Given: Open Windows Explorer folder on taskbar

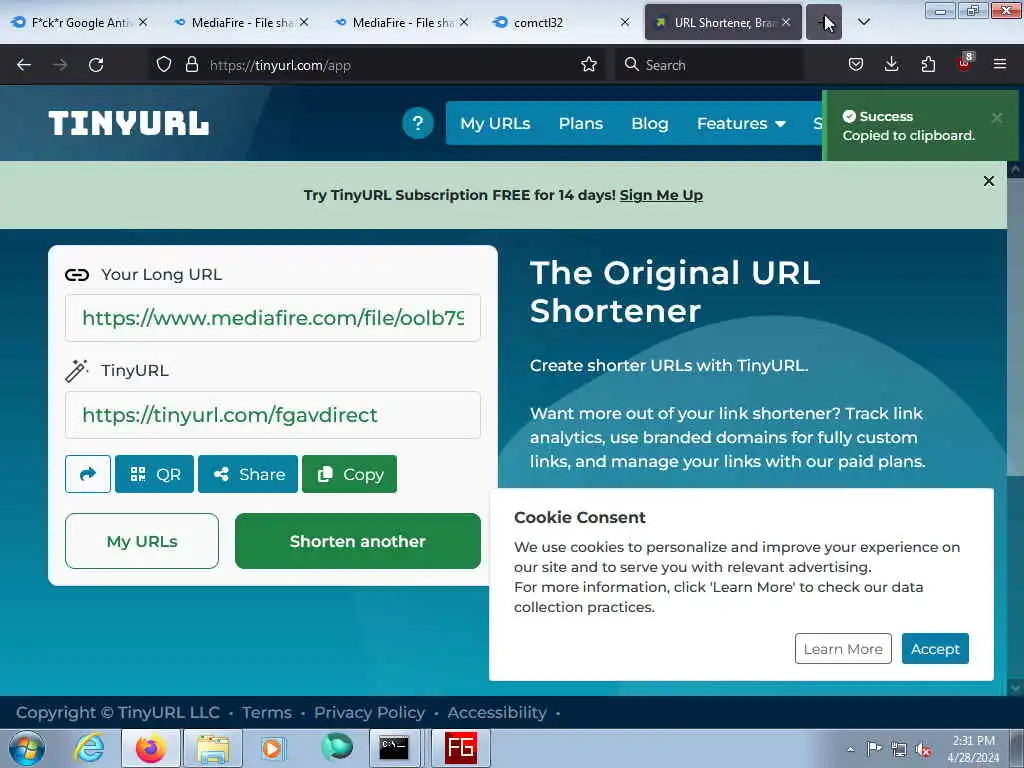Looking at the screenshot, I should (213, 748).
